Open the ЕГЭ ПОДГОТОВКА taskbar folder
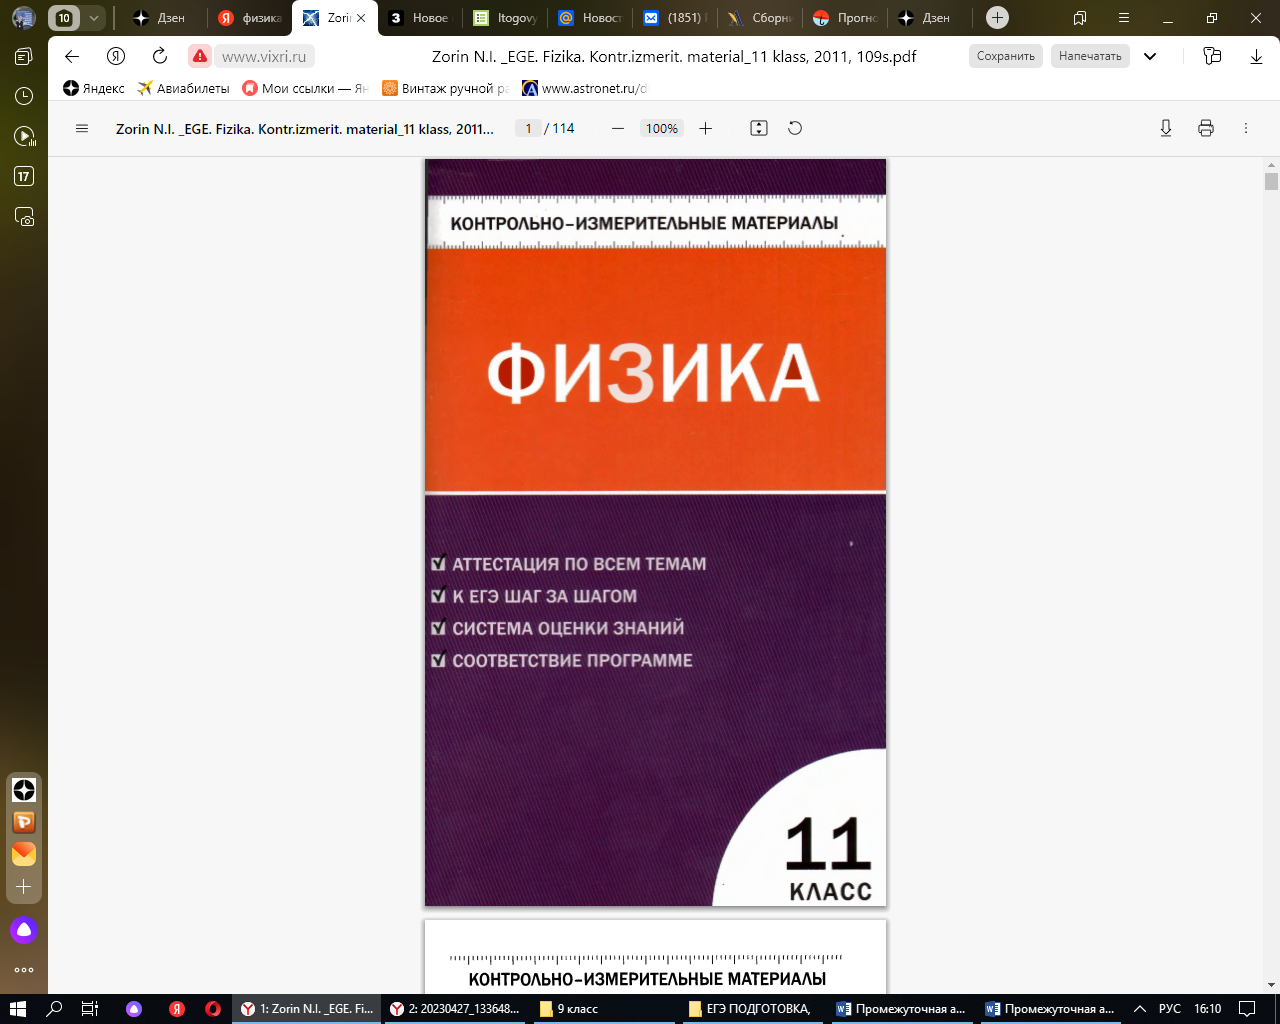The height and width of the screenshot is (1024, 1280). click(753, 1009)
